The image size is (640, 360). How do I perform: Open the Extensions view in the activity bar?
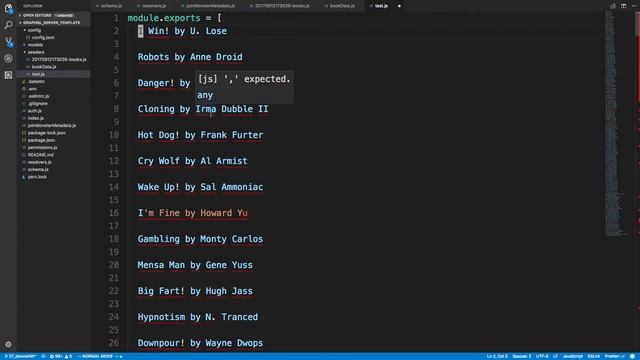click(8, 75)
